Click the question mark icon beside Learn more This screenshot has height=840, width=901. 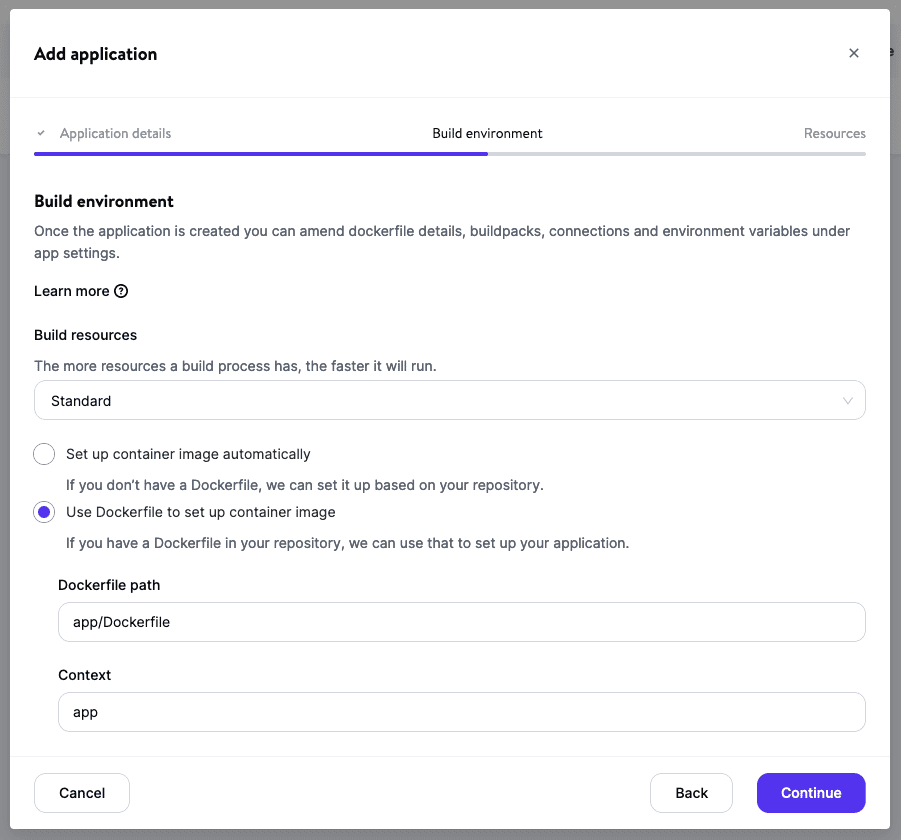coord(121,291)
